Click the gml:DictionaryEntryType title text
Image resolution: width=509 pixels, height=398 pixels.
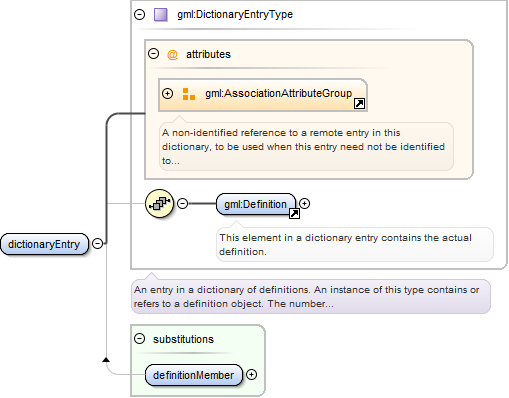click(235, 14)
